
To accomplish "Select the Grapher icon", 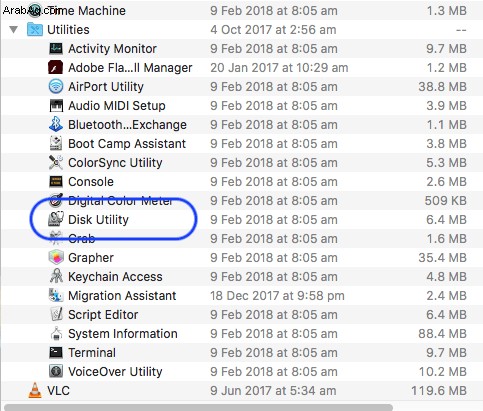I will click(56, 258).
